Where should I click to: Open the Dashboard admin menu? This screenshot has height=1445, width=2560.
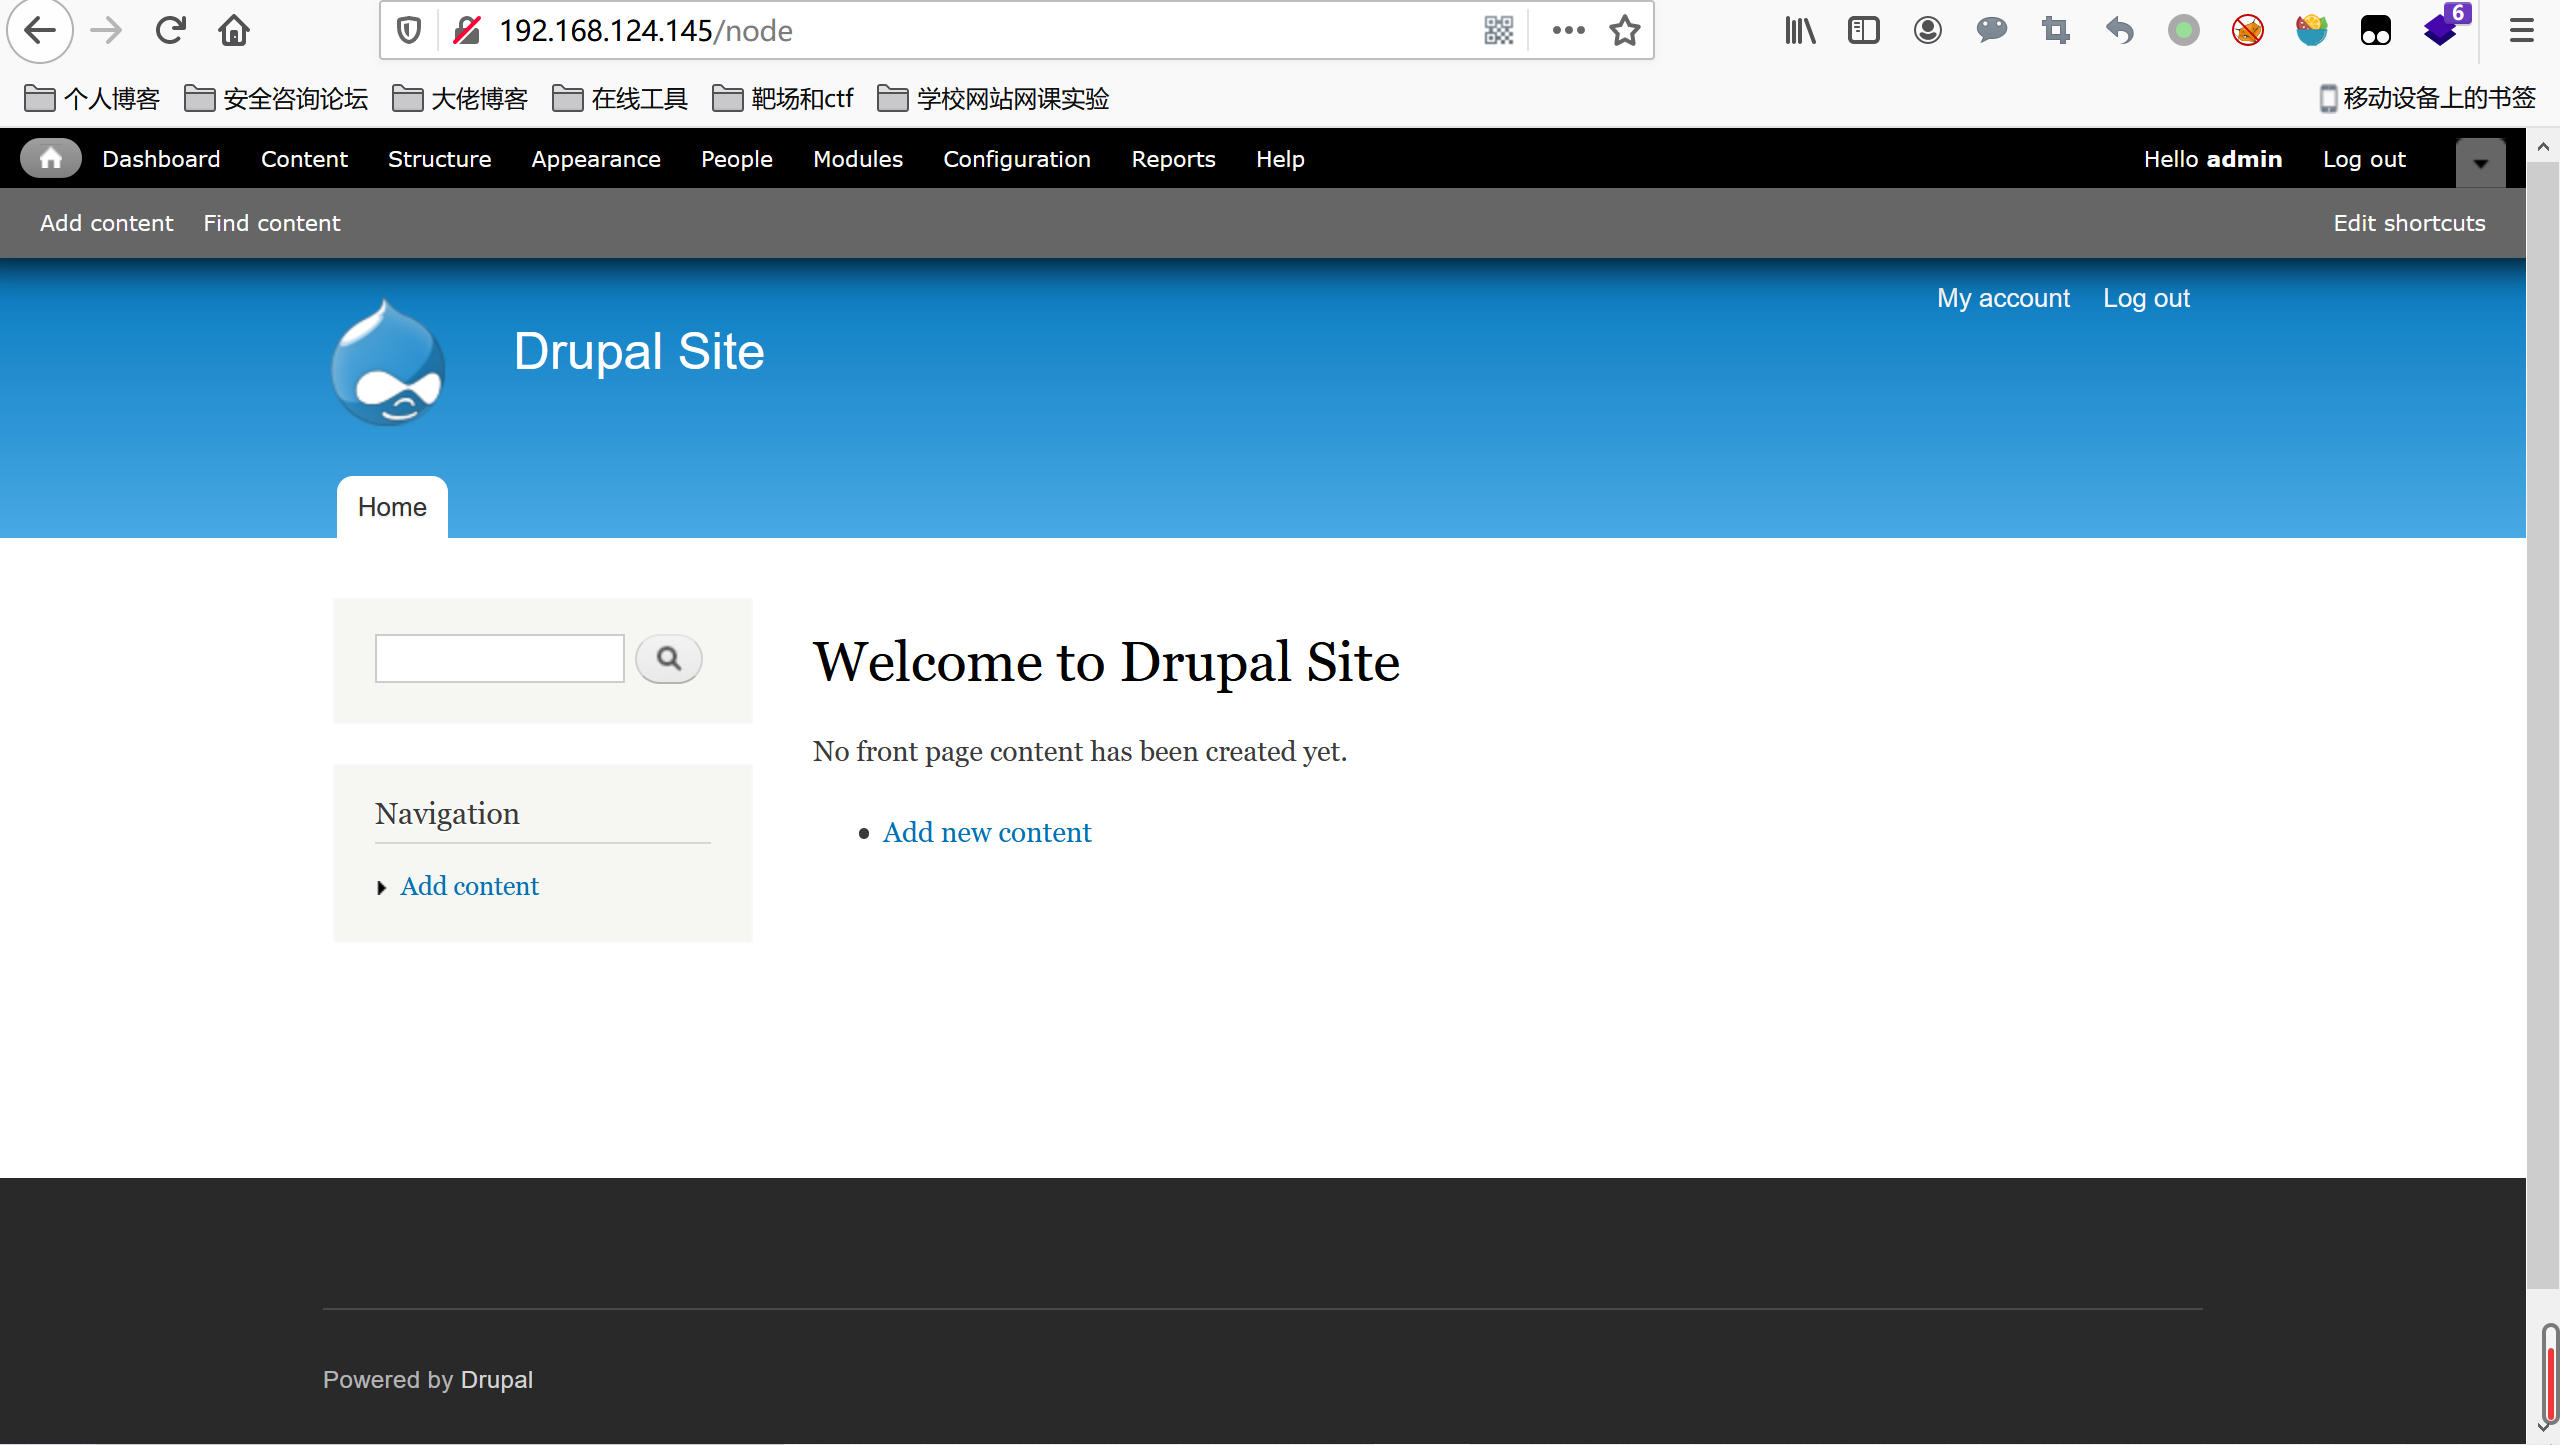161,159
